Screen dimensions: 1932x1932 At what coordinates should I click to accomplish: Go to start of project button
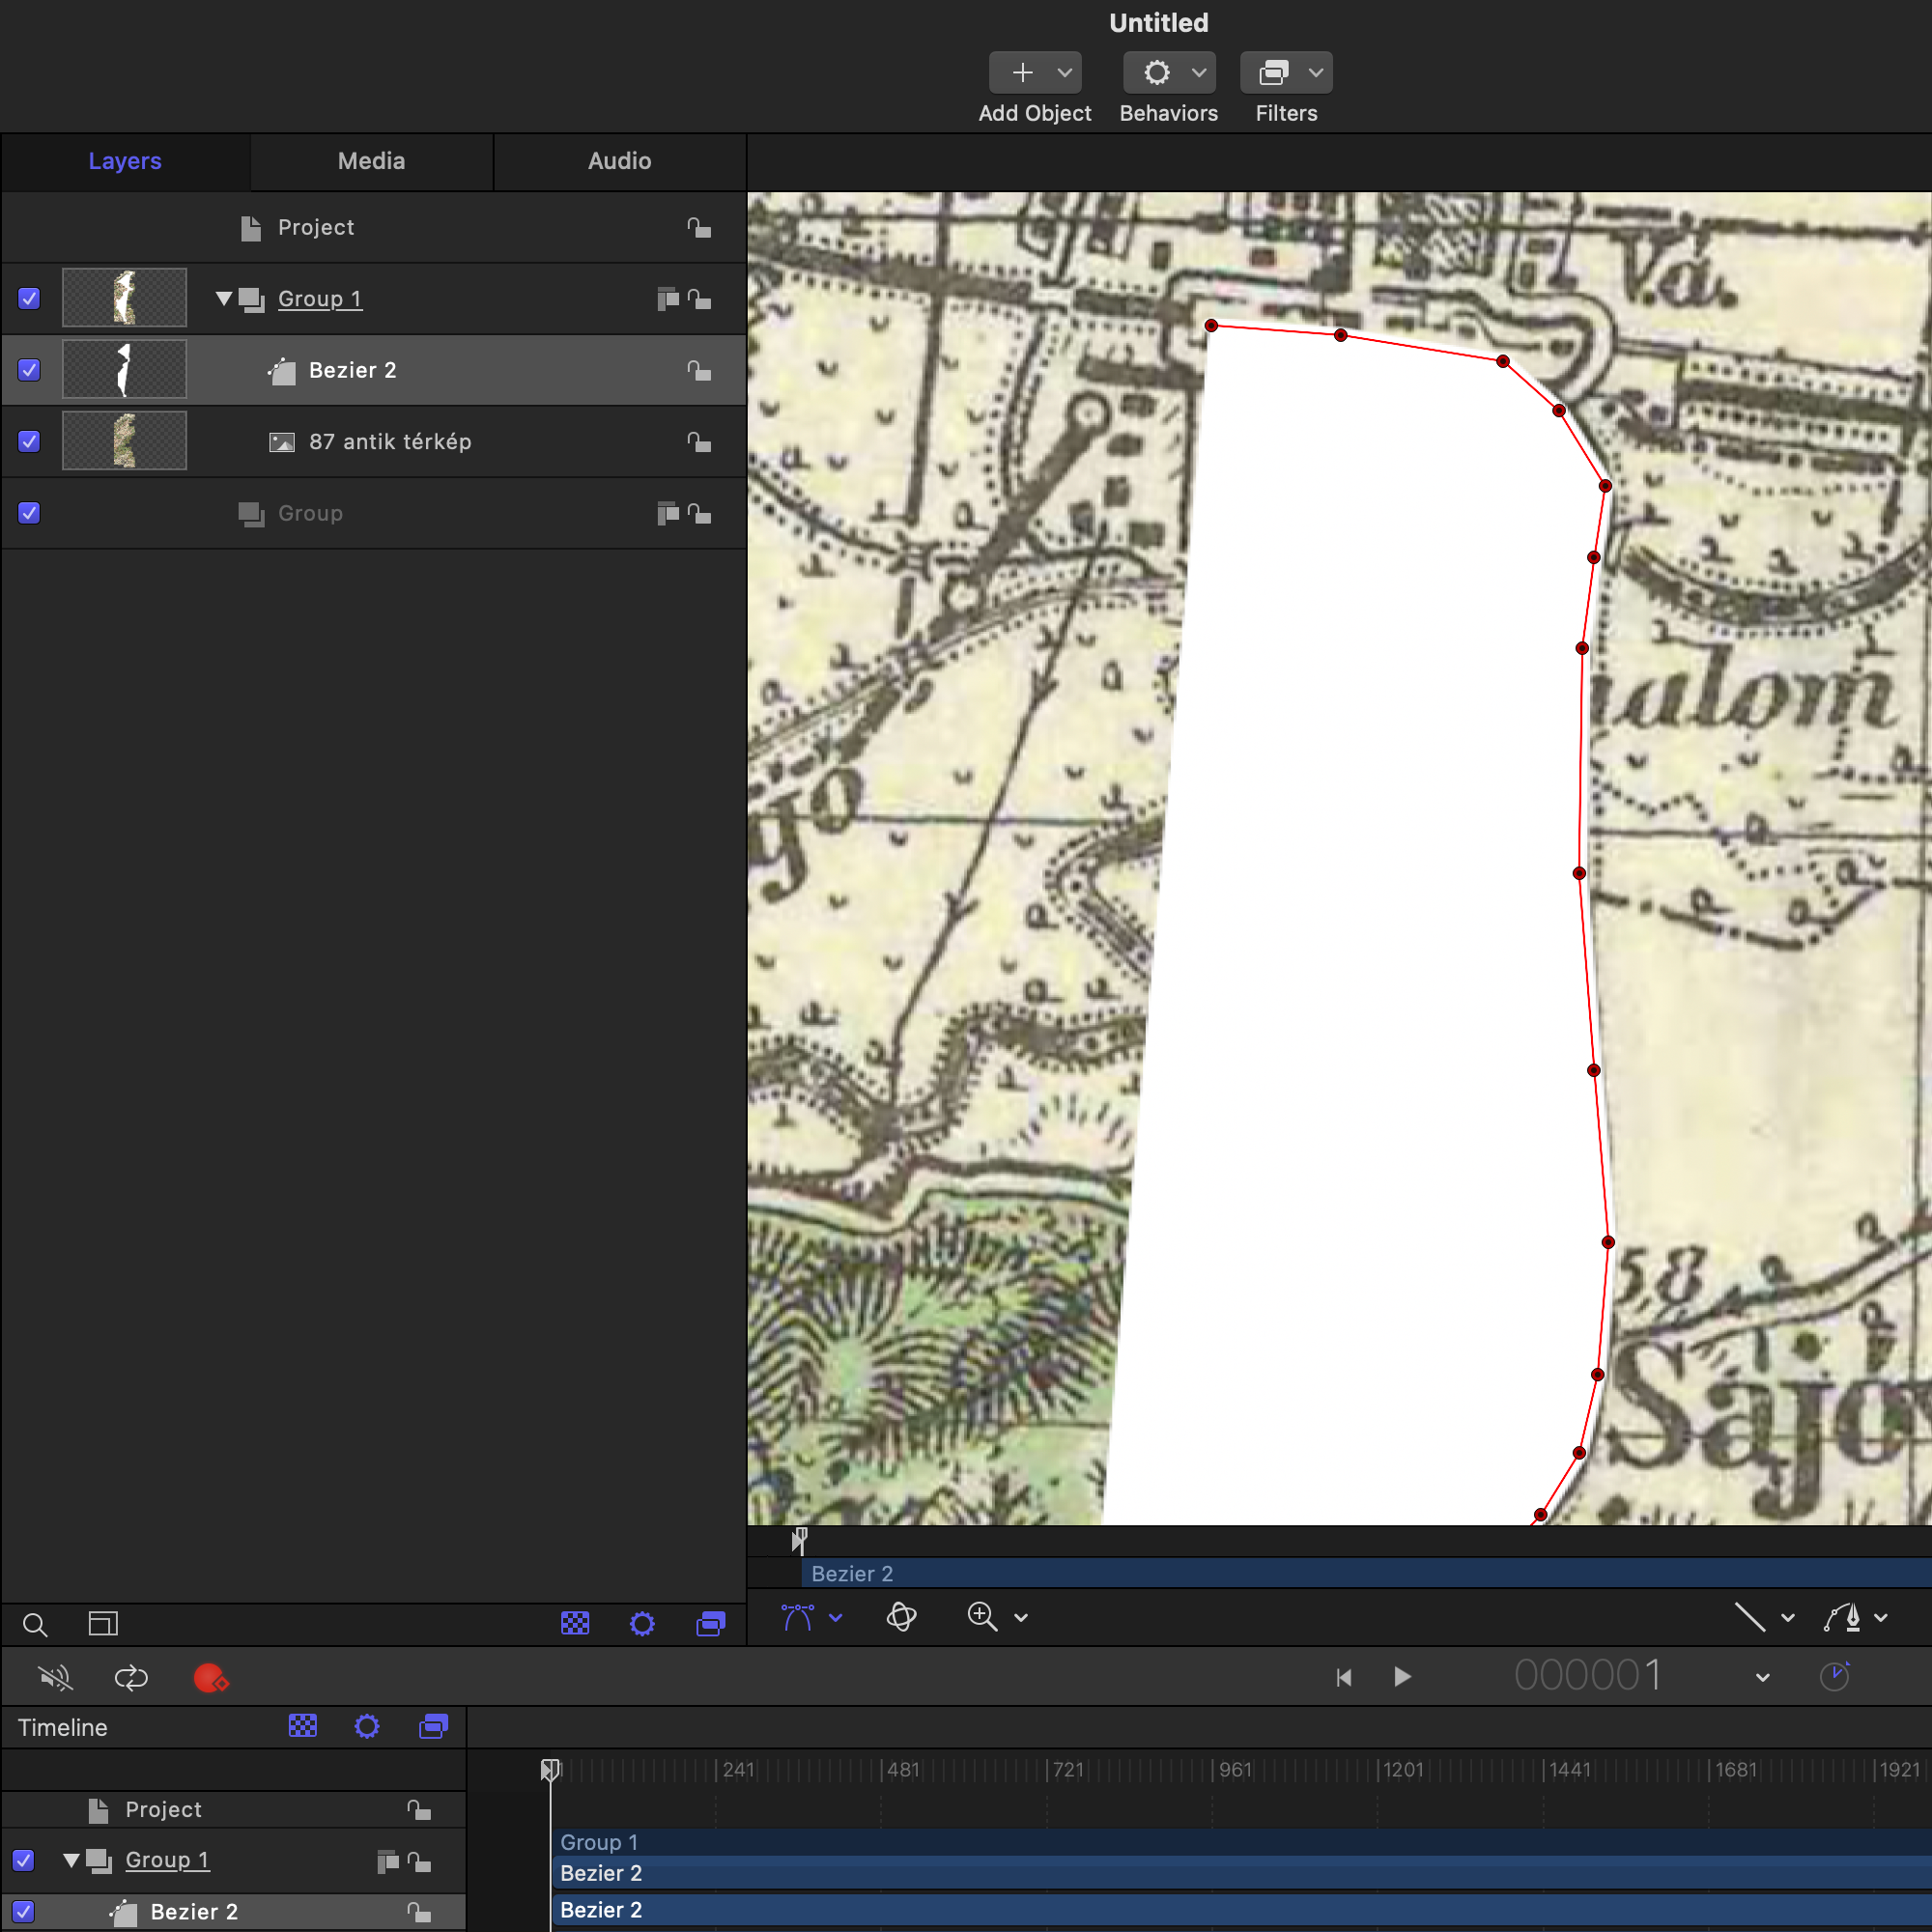(1344, 1677)
